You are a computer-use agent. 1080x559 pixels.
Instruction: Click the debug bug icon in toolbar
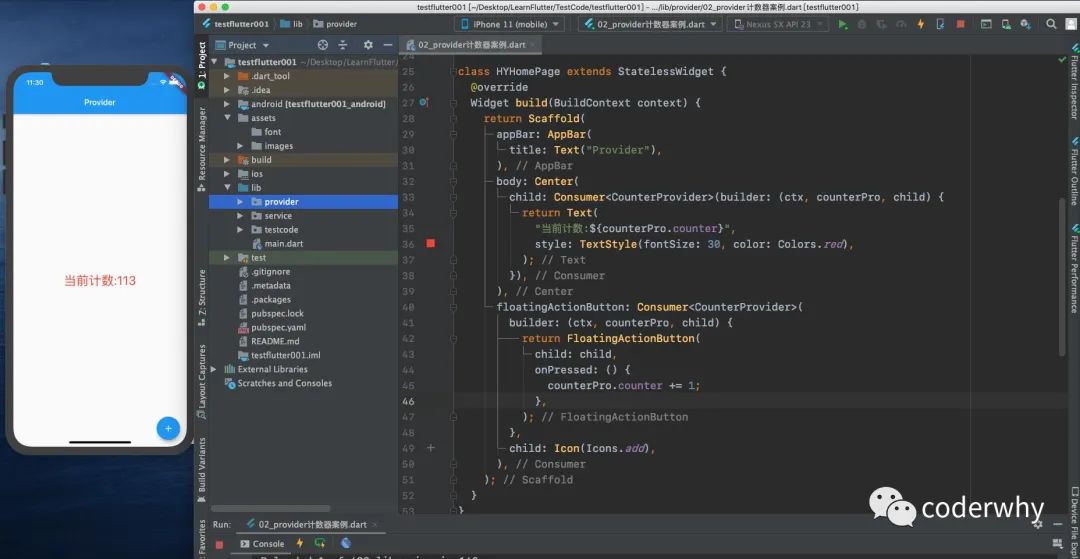pos(862,24)
